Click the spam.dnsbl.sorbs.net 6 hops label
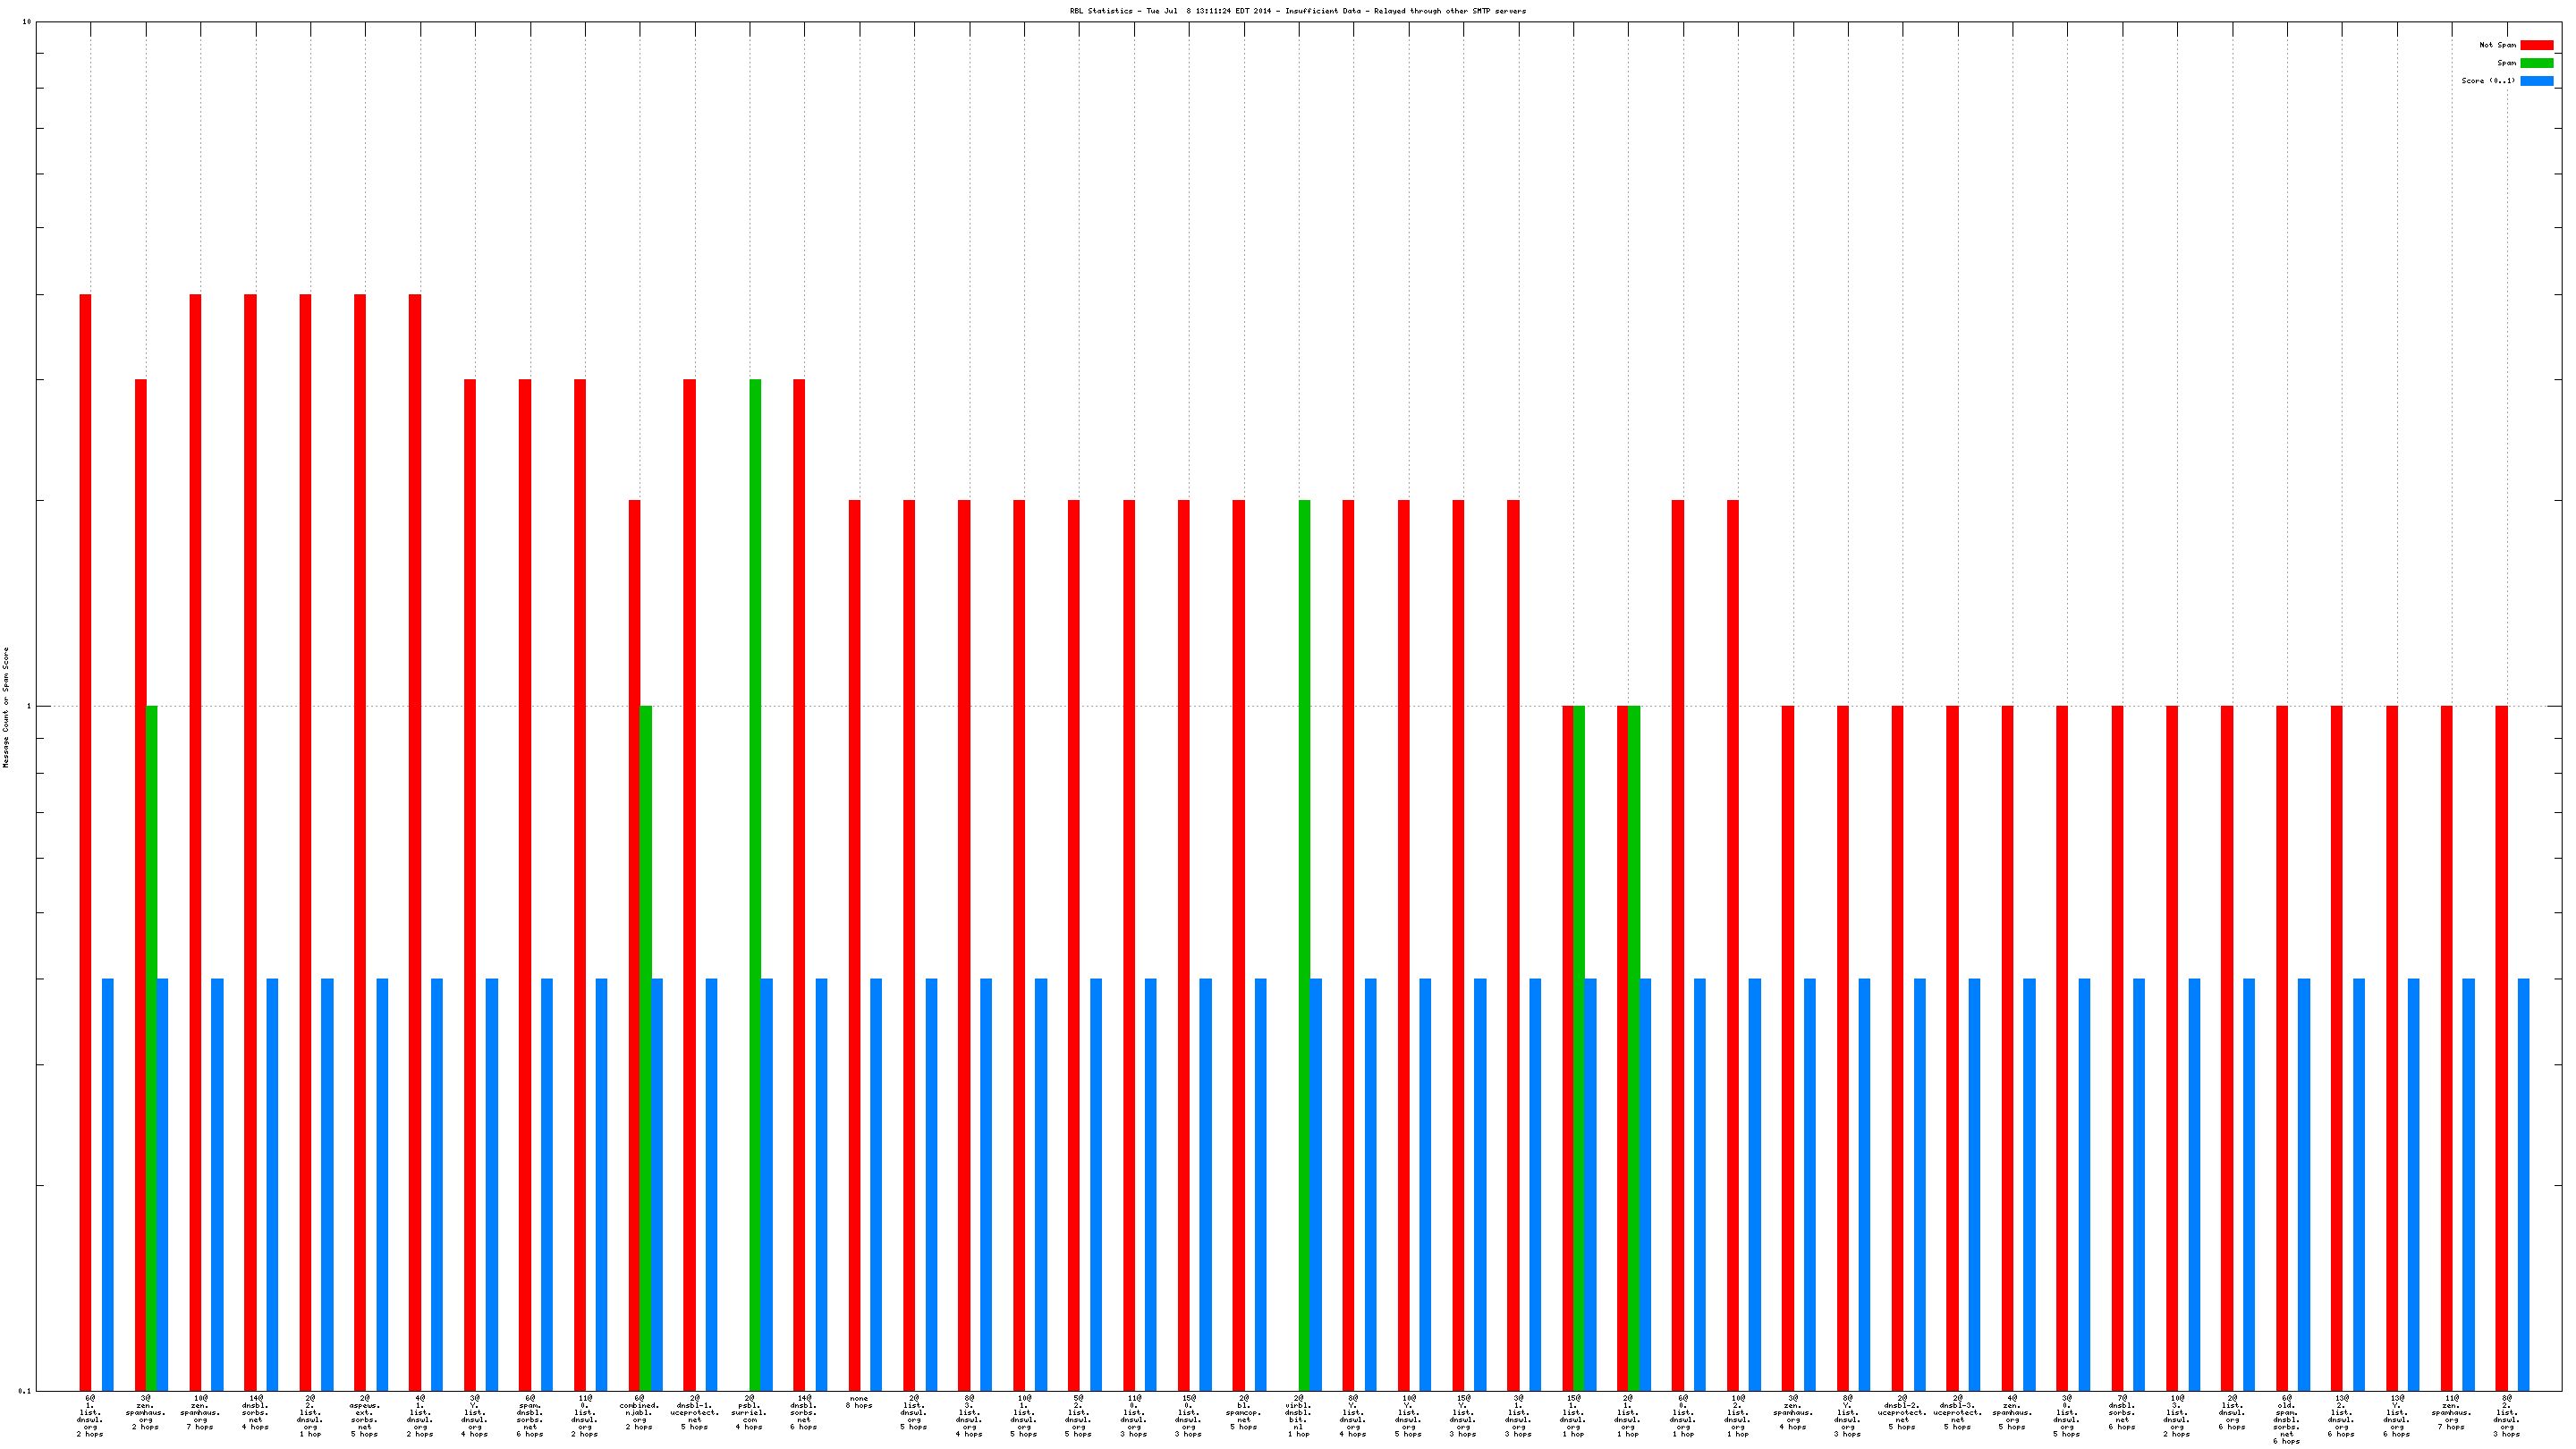This screenshot has height=1449, width=2576. point(529,1416)
